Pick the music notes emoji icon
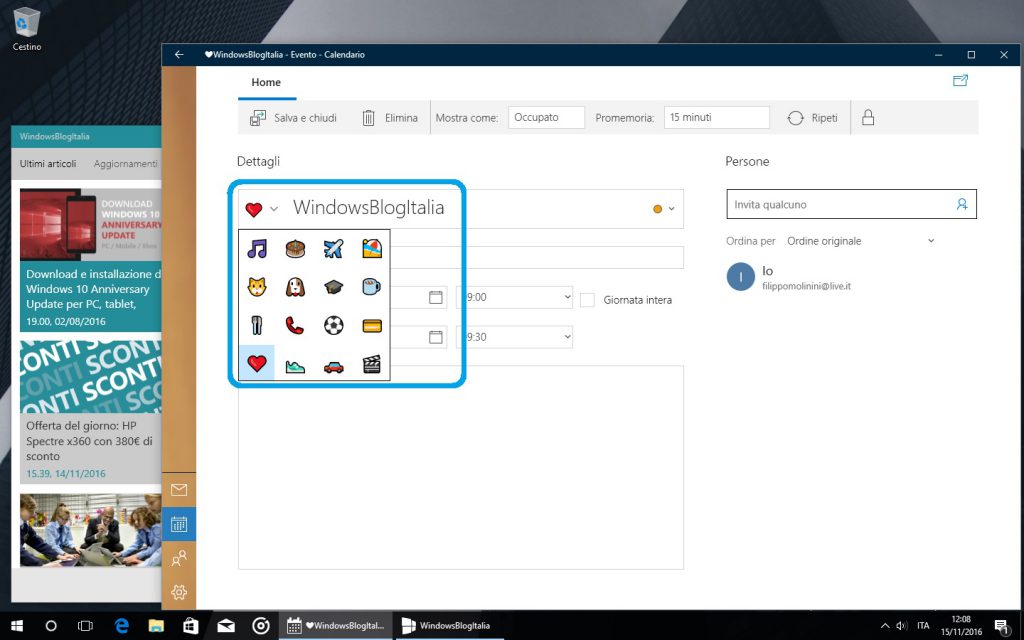Image resolution: width=1024 pixels, height=640 pixels. 257,248
